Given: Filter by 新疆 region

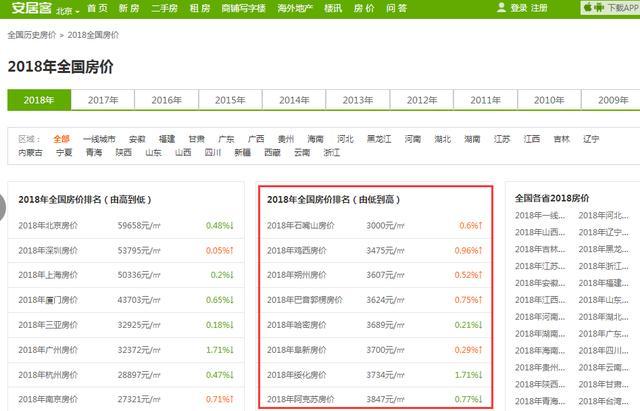Looking at the screenshot, I should click(x=242, y=153).
